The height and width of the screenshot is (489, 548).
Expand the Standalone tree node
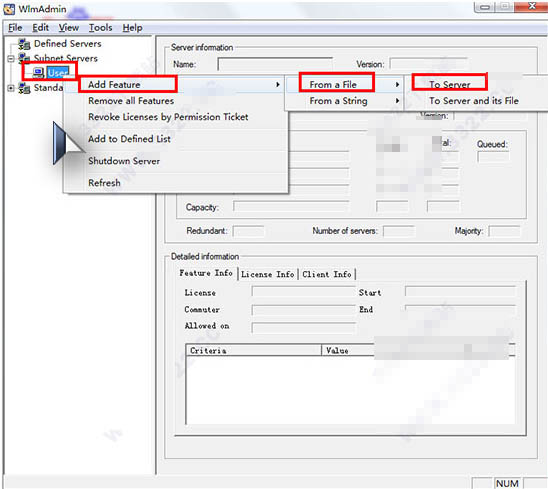pyautogui.click(x=11, y=88)
